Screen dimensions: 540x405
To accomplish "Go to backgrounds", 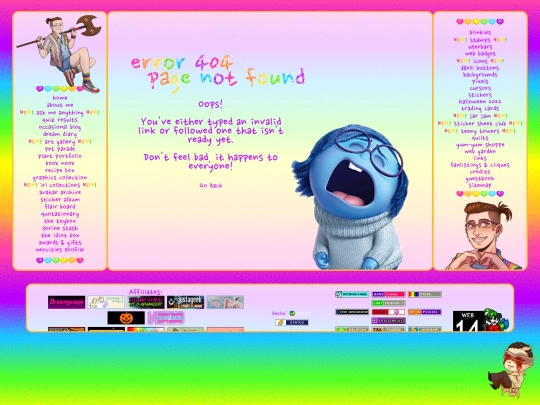I will coord(480,75).
